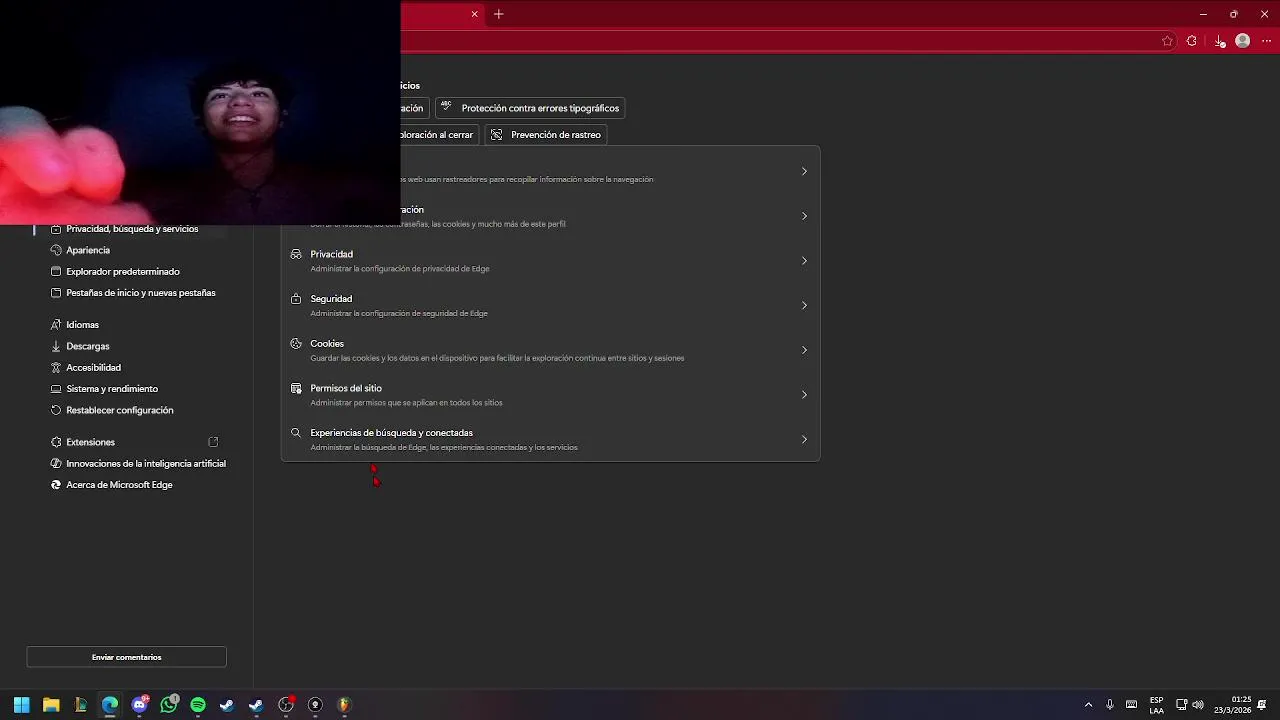1280x720 pixels.
Task: Click the Privacidad row icon
Action: click(296, 254)
